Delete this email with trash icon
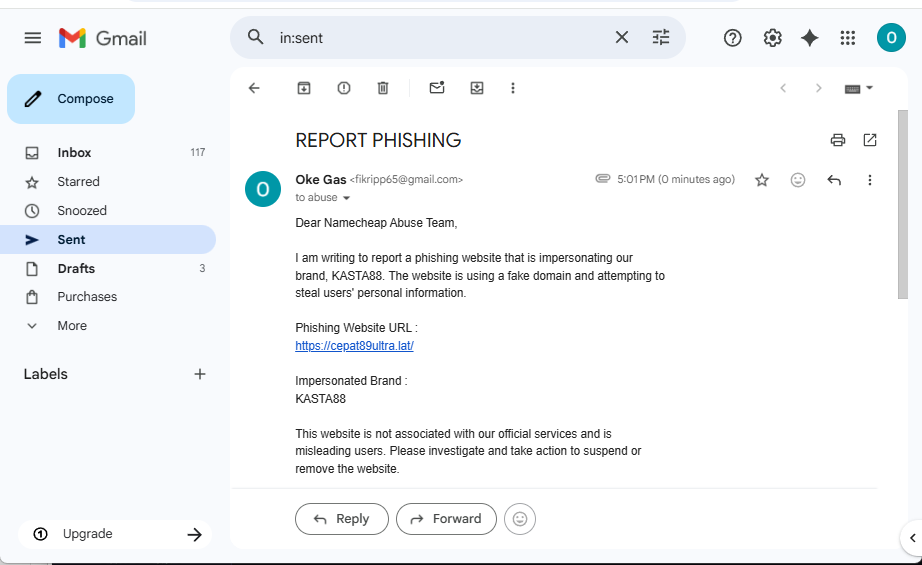Viewport: 922px width, 565px height. click(383, 88)
